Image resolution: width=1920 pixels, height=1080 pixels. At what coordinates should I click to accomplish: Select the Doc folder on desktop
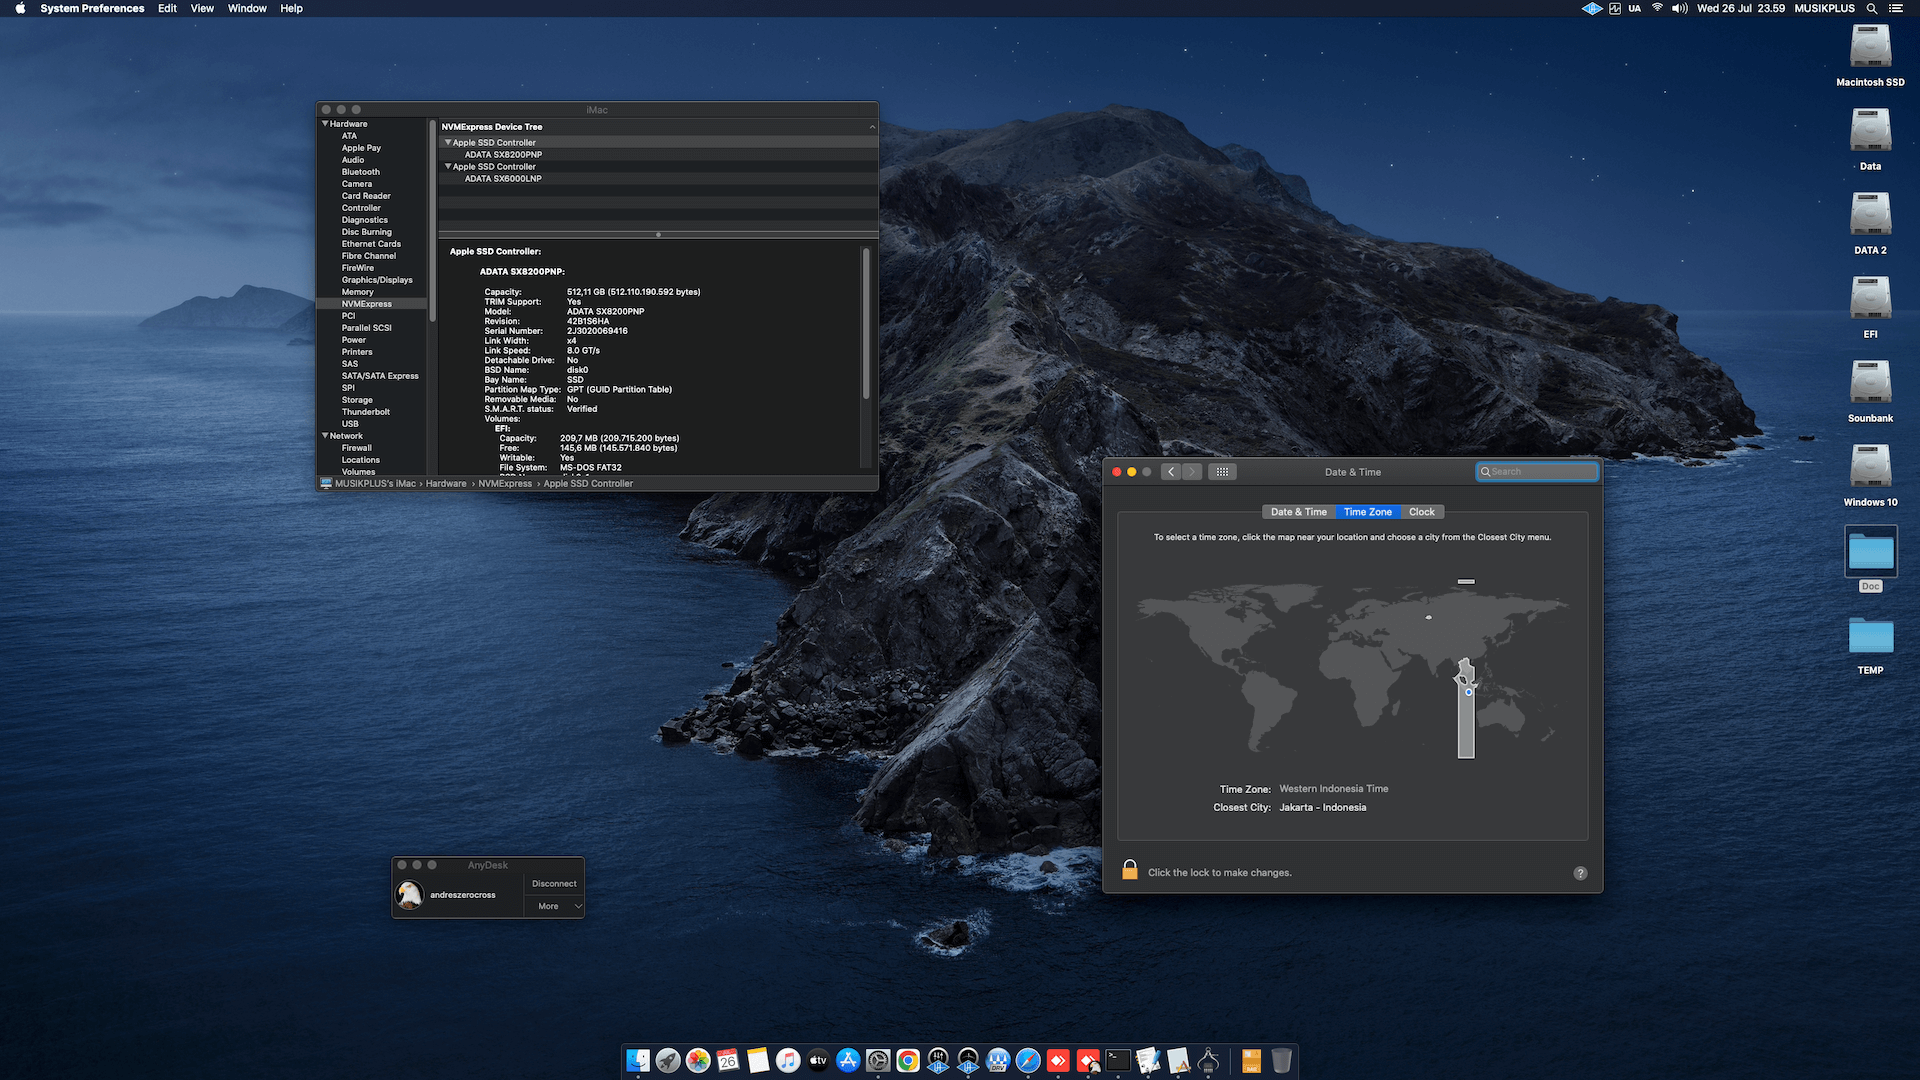pyautogui.click(x=1870, y=552)
